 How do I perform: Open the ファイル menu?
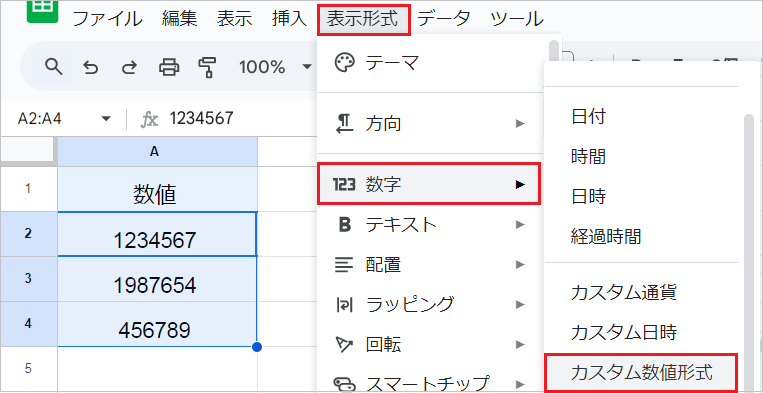coord(108,19)
